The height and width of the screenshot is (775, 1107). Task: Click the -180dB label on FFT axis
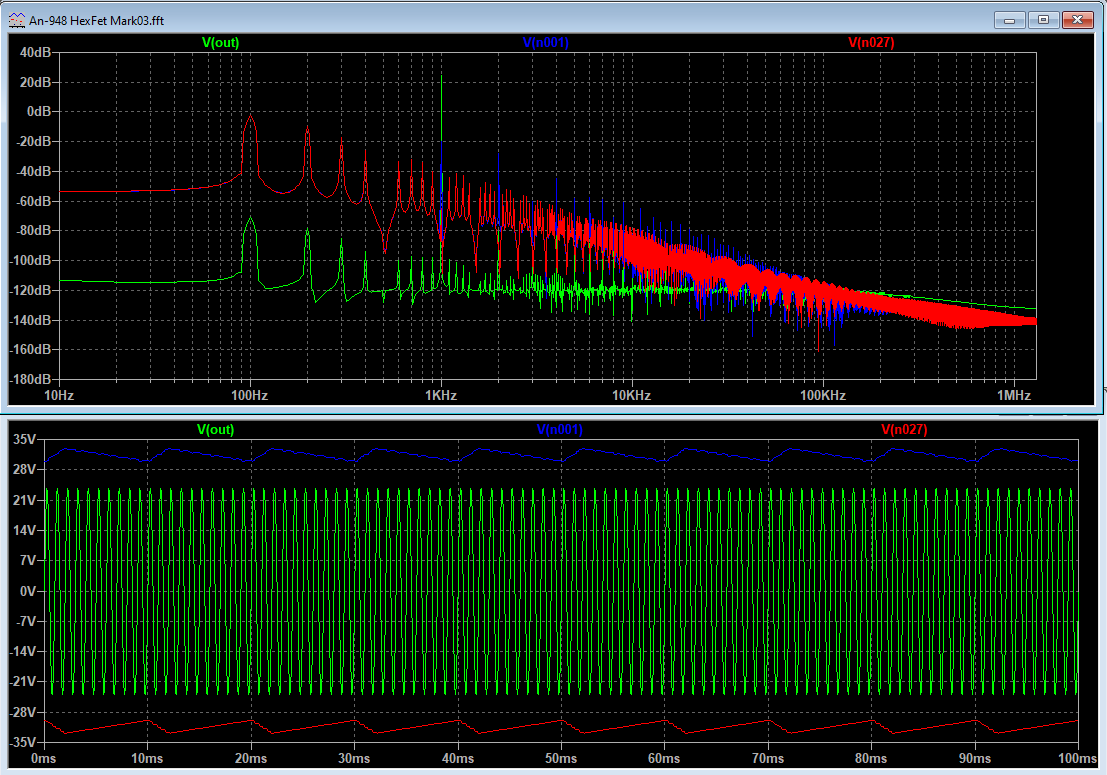29,380
